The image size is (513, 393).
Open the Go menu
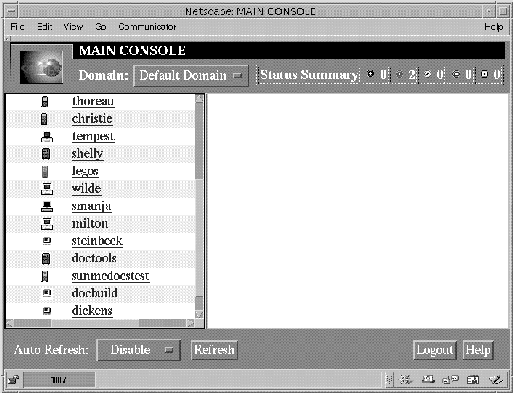click(x=101, y=27)
